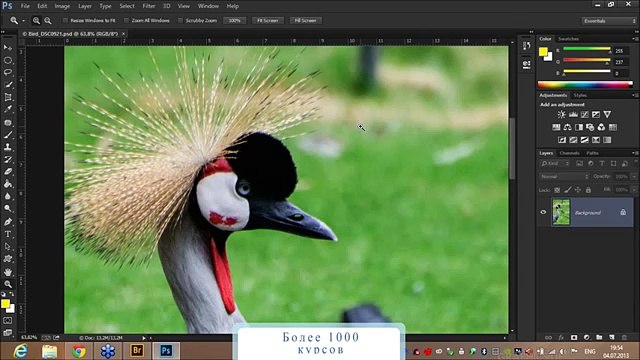Enable Resize Windows to Fit checkbox
Viewport: 640px width, 360px height.
[x=65, y=20]
